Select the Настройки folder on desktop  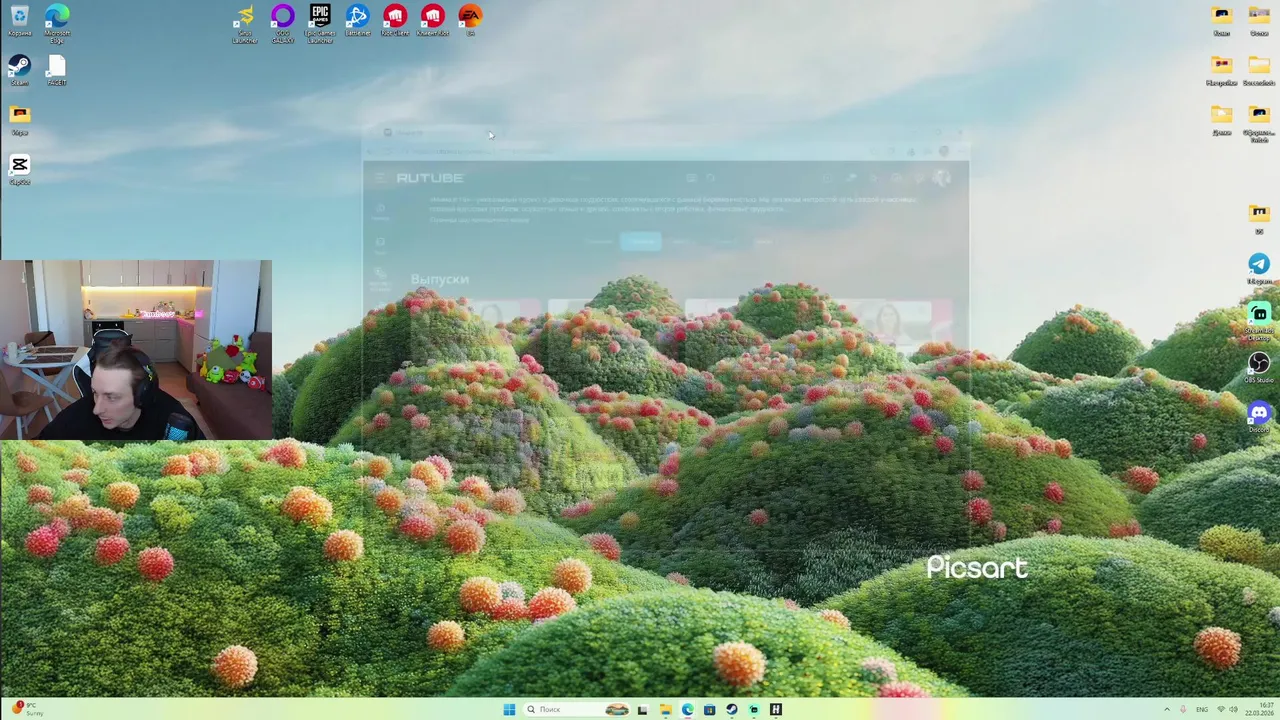pos(1222,70)
